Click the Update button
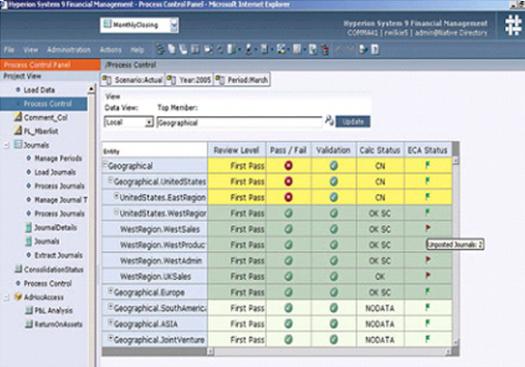 353,121
